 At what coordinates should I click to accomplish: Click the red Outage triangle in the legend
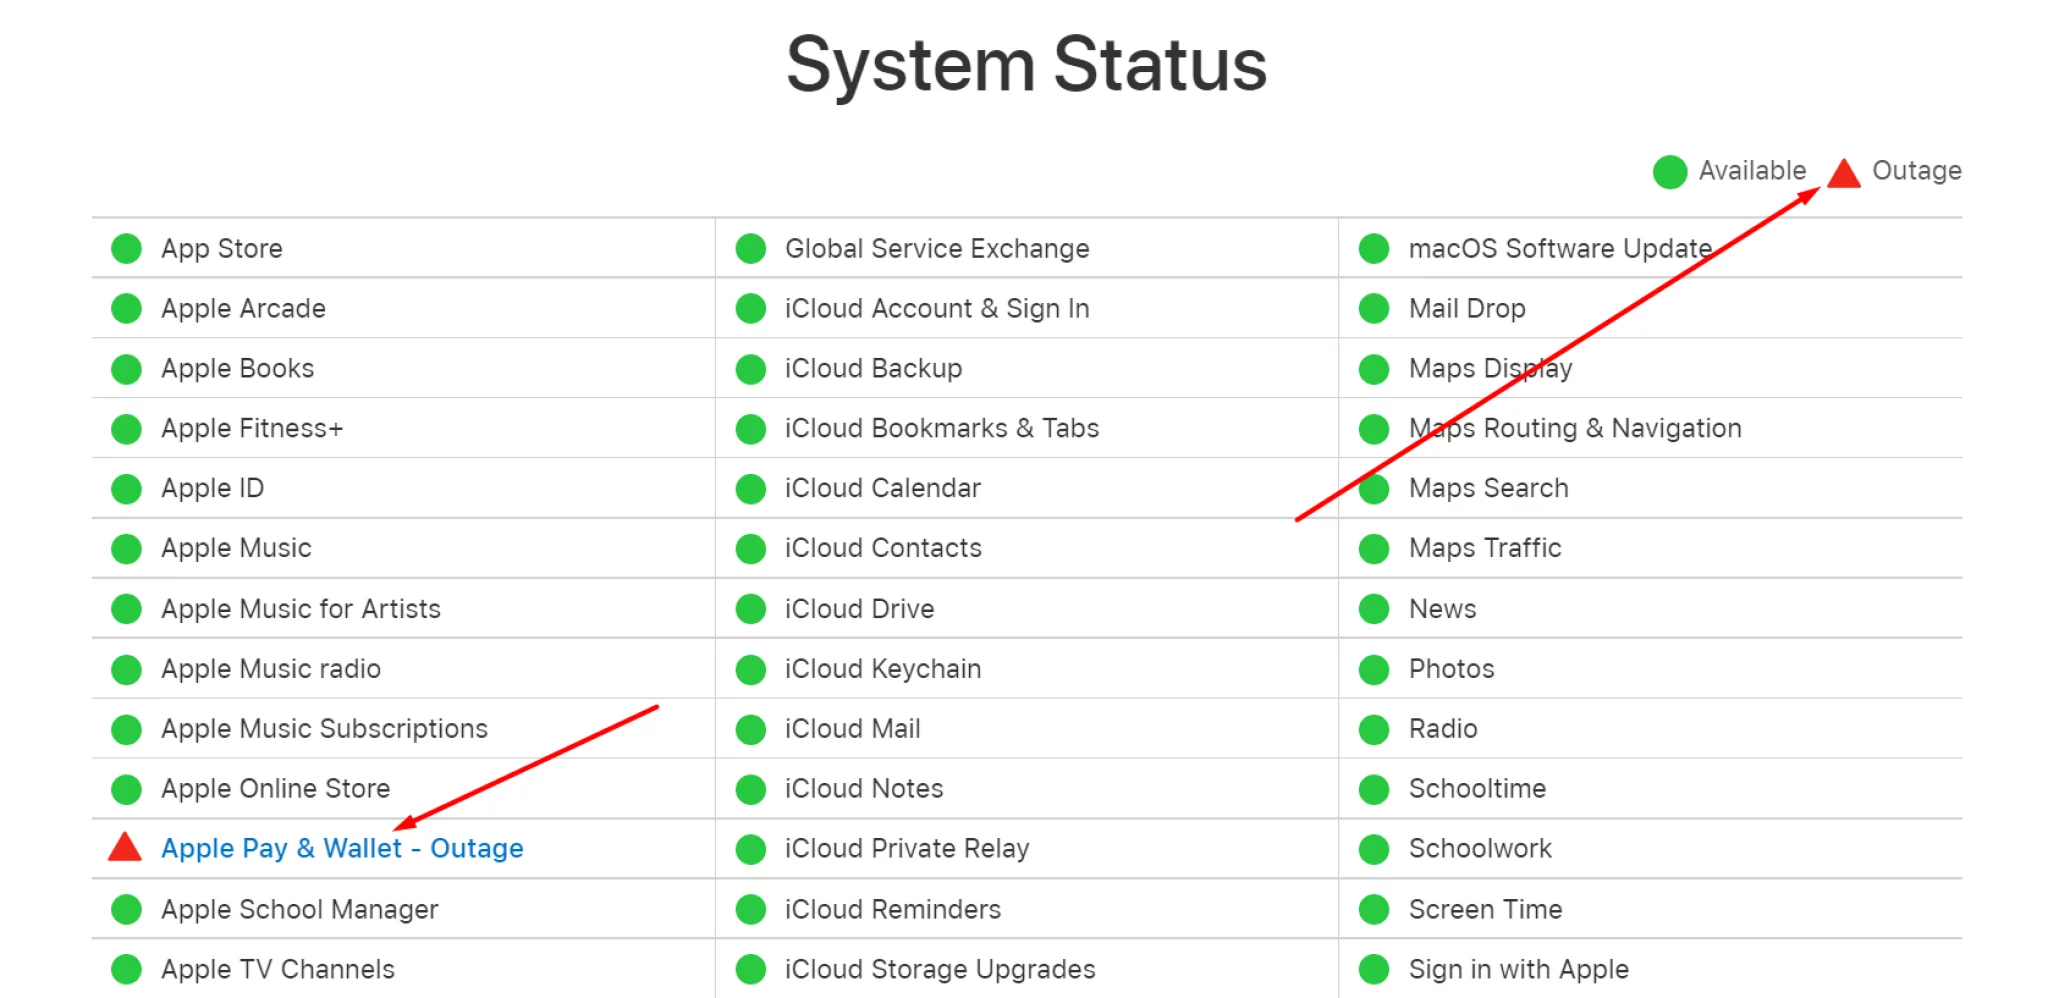click(x=1844, y=172)
